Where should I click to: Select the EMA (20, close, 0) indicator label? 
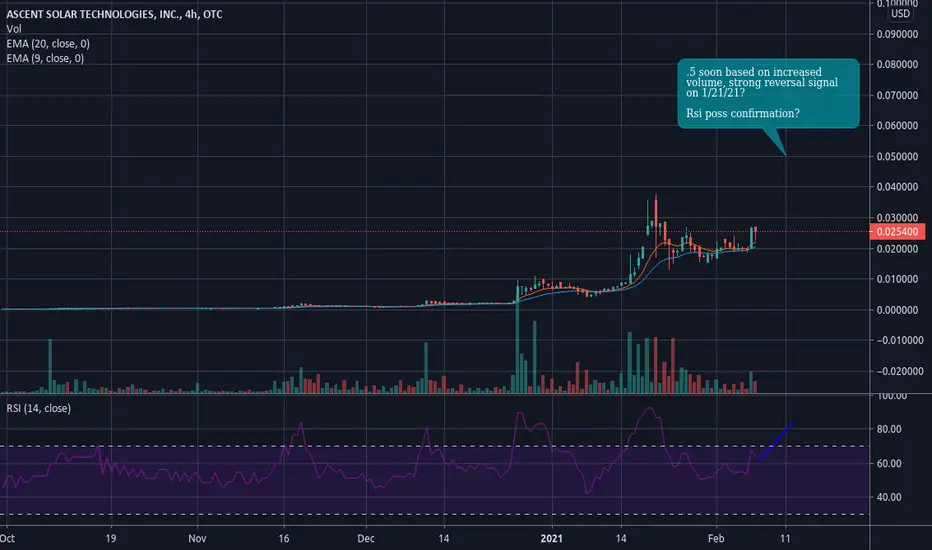[48, 43]
